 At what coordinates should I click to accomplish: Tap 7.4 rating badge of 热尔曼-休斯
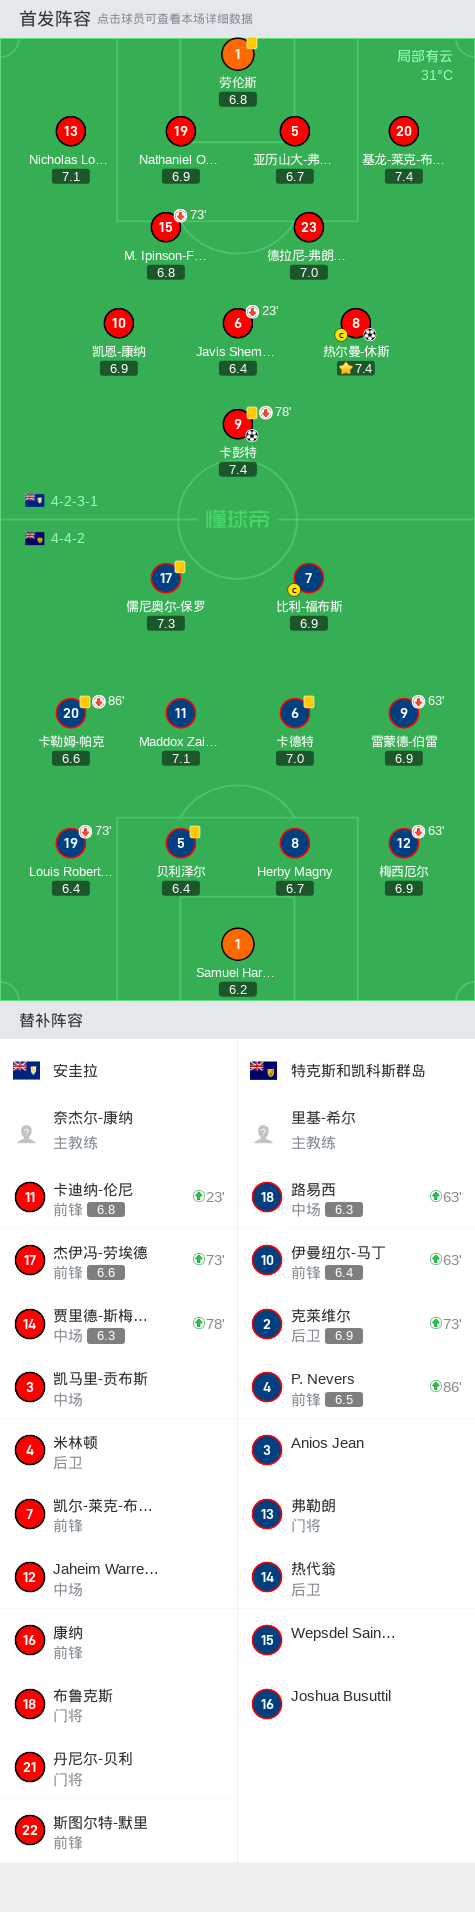[356, 368]
